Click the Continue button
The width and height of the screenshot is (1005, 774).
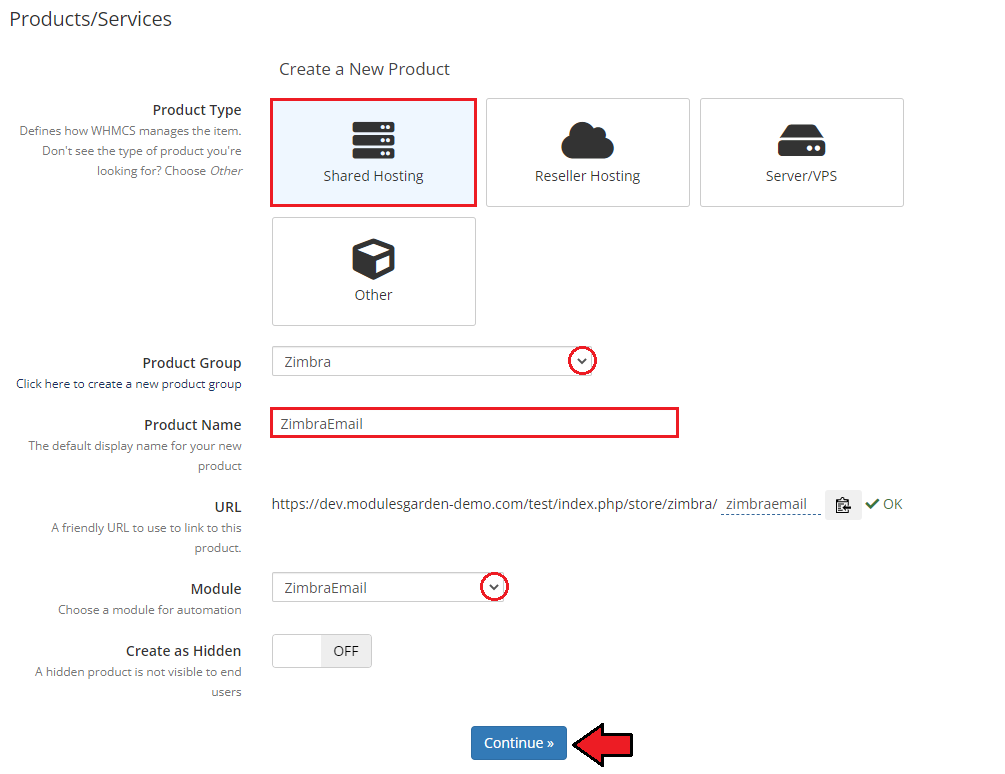click(519, 743)
